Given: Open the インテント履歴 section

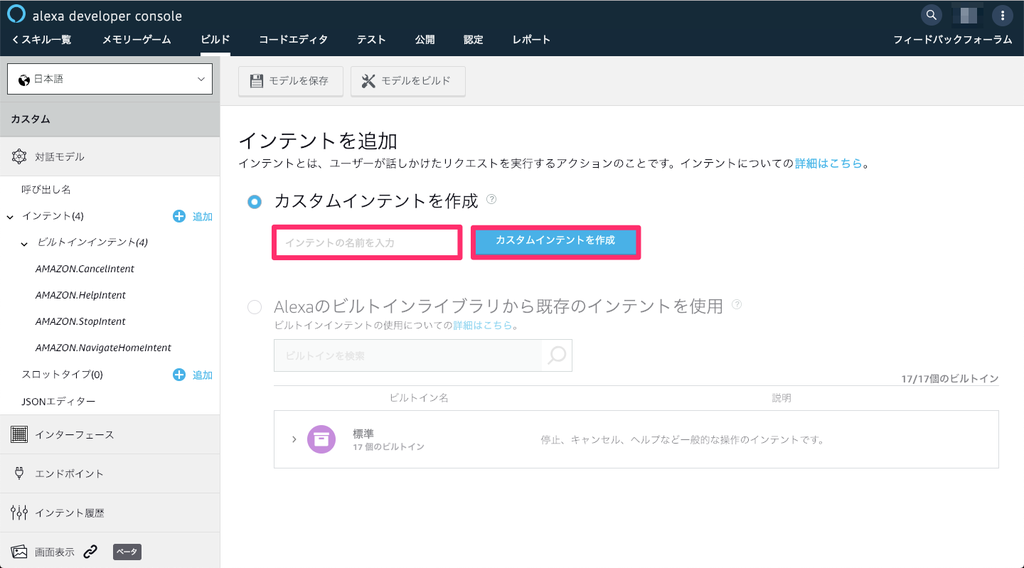Looking at the screenshot, I should click(110, 513).
